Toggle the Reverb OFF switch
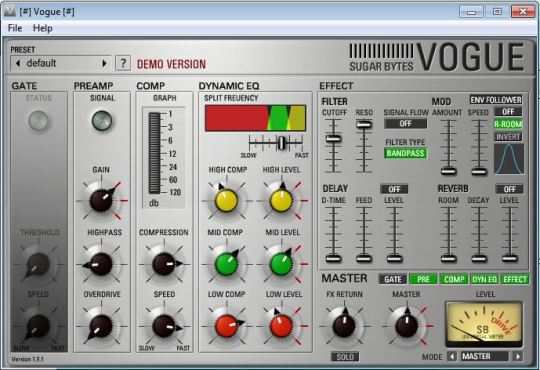Screen dimensions: 540x370 click(x=509, y=189)
